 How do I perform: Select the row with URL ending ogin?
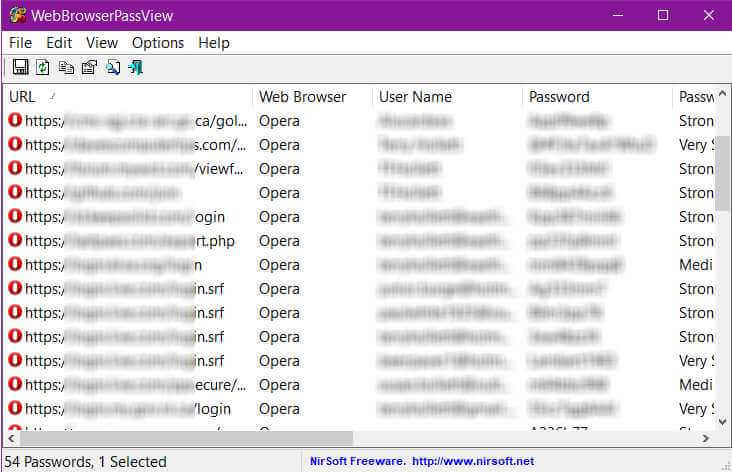pyautogui.click(x=359, y=217)
